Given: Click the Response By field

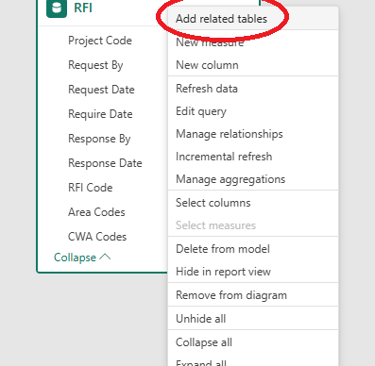Looking at the screenshot, I should 99,139.
